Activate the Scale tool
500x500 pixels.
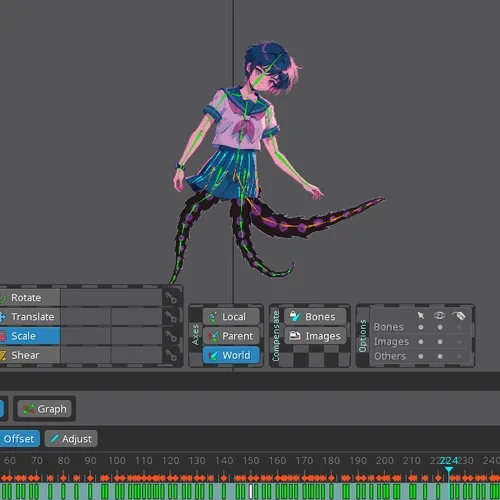(30, 336)
